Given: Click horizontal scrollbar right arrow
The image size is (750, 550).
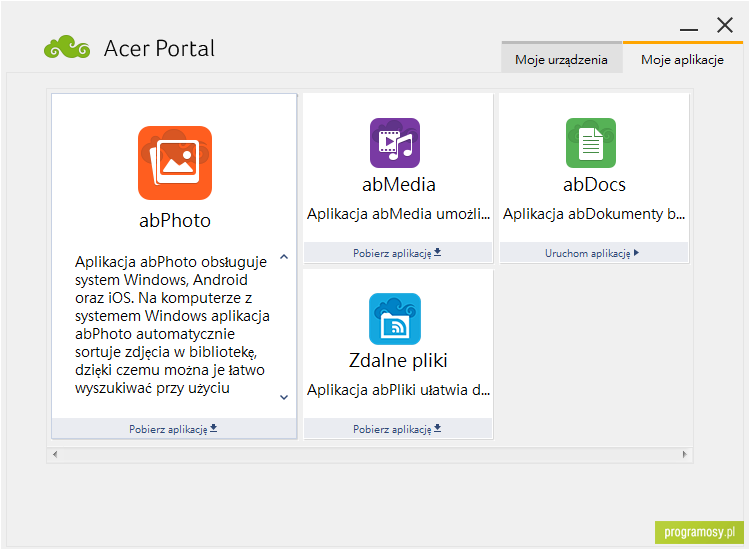Looking at the screenshot, I should tap(684, 454).
